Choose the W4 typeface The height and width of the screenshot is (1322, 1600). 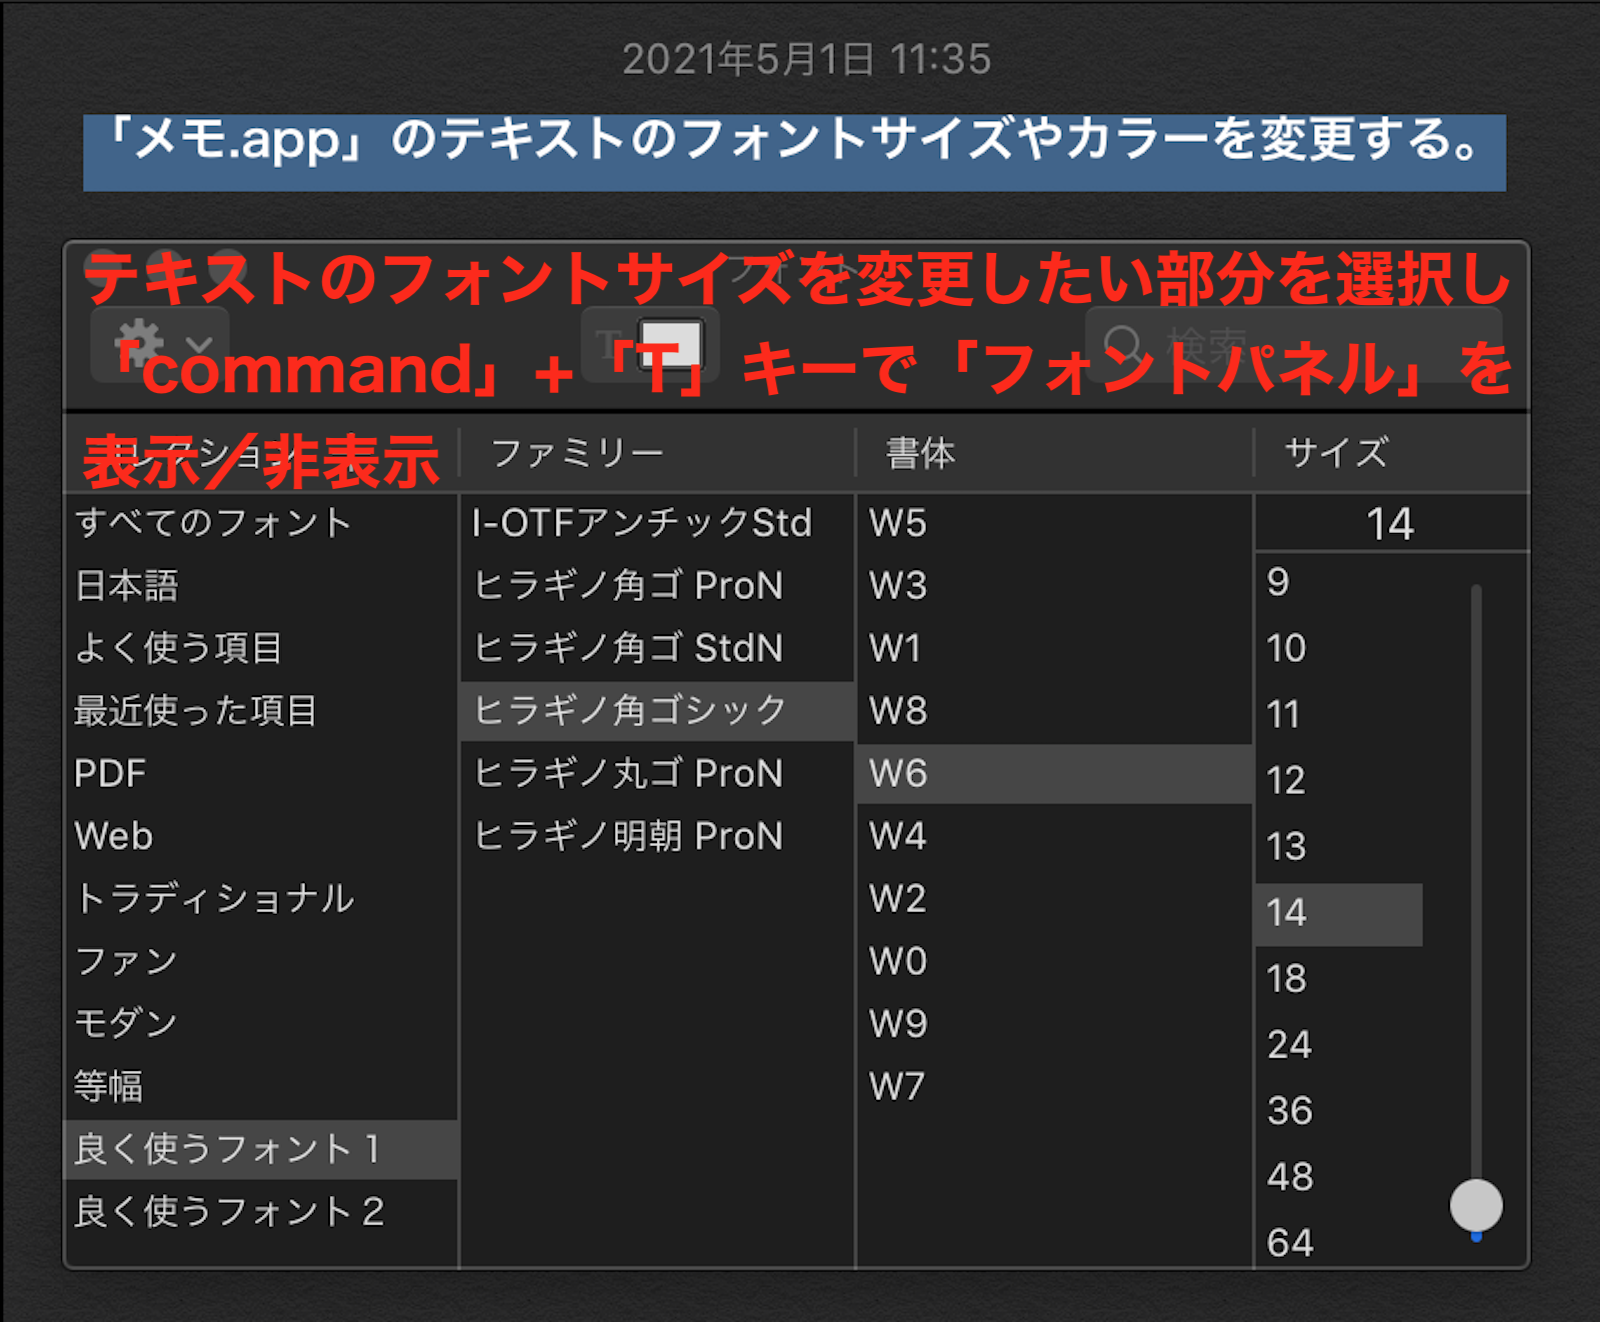[1054, 836]
